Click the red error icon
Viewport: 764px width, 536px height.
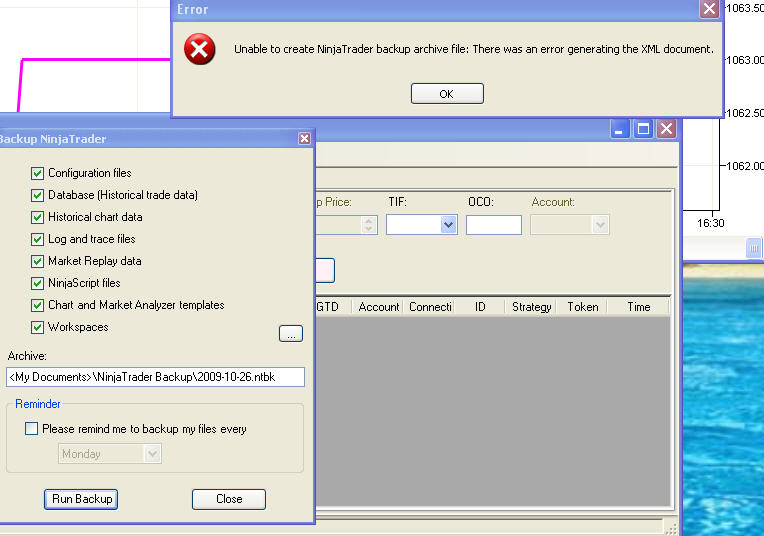point(199,49)
